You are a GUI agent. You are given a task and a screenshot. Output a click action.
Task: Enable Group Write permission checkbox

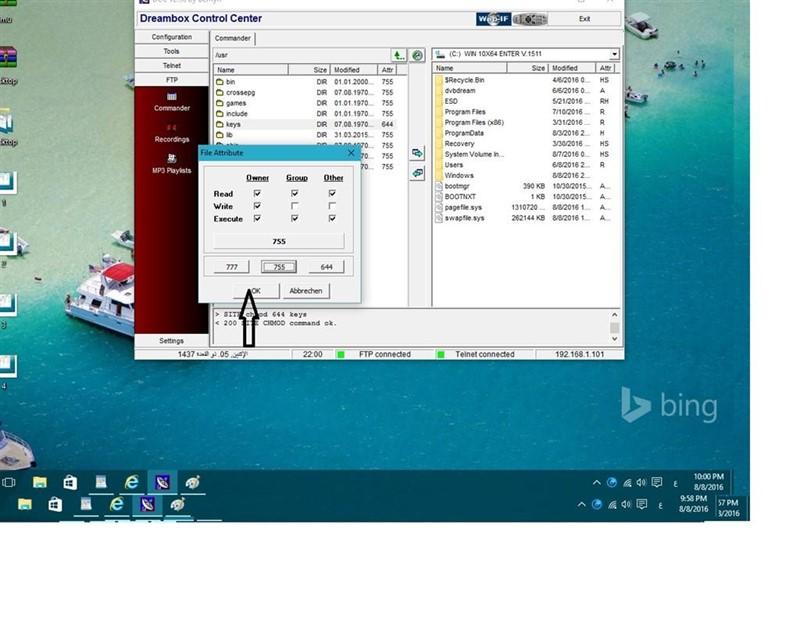(294, 206)
